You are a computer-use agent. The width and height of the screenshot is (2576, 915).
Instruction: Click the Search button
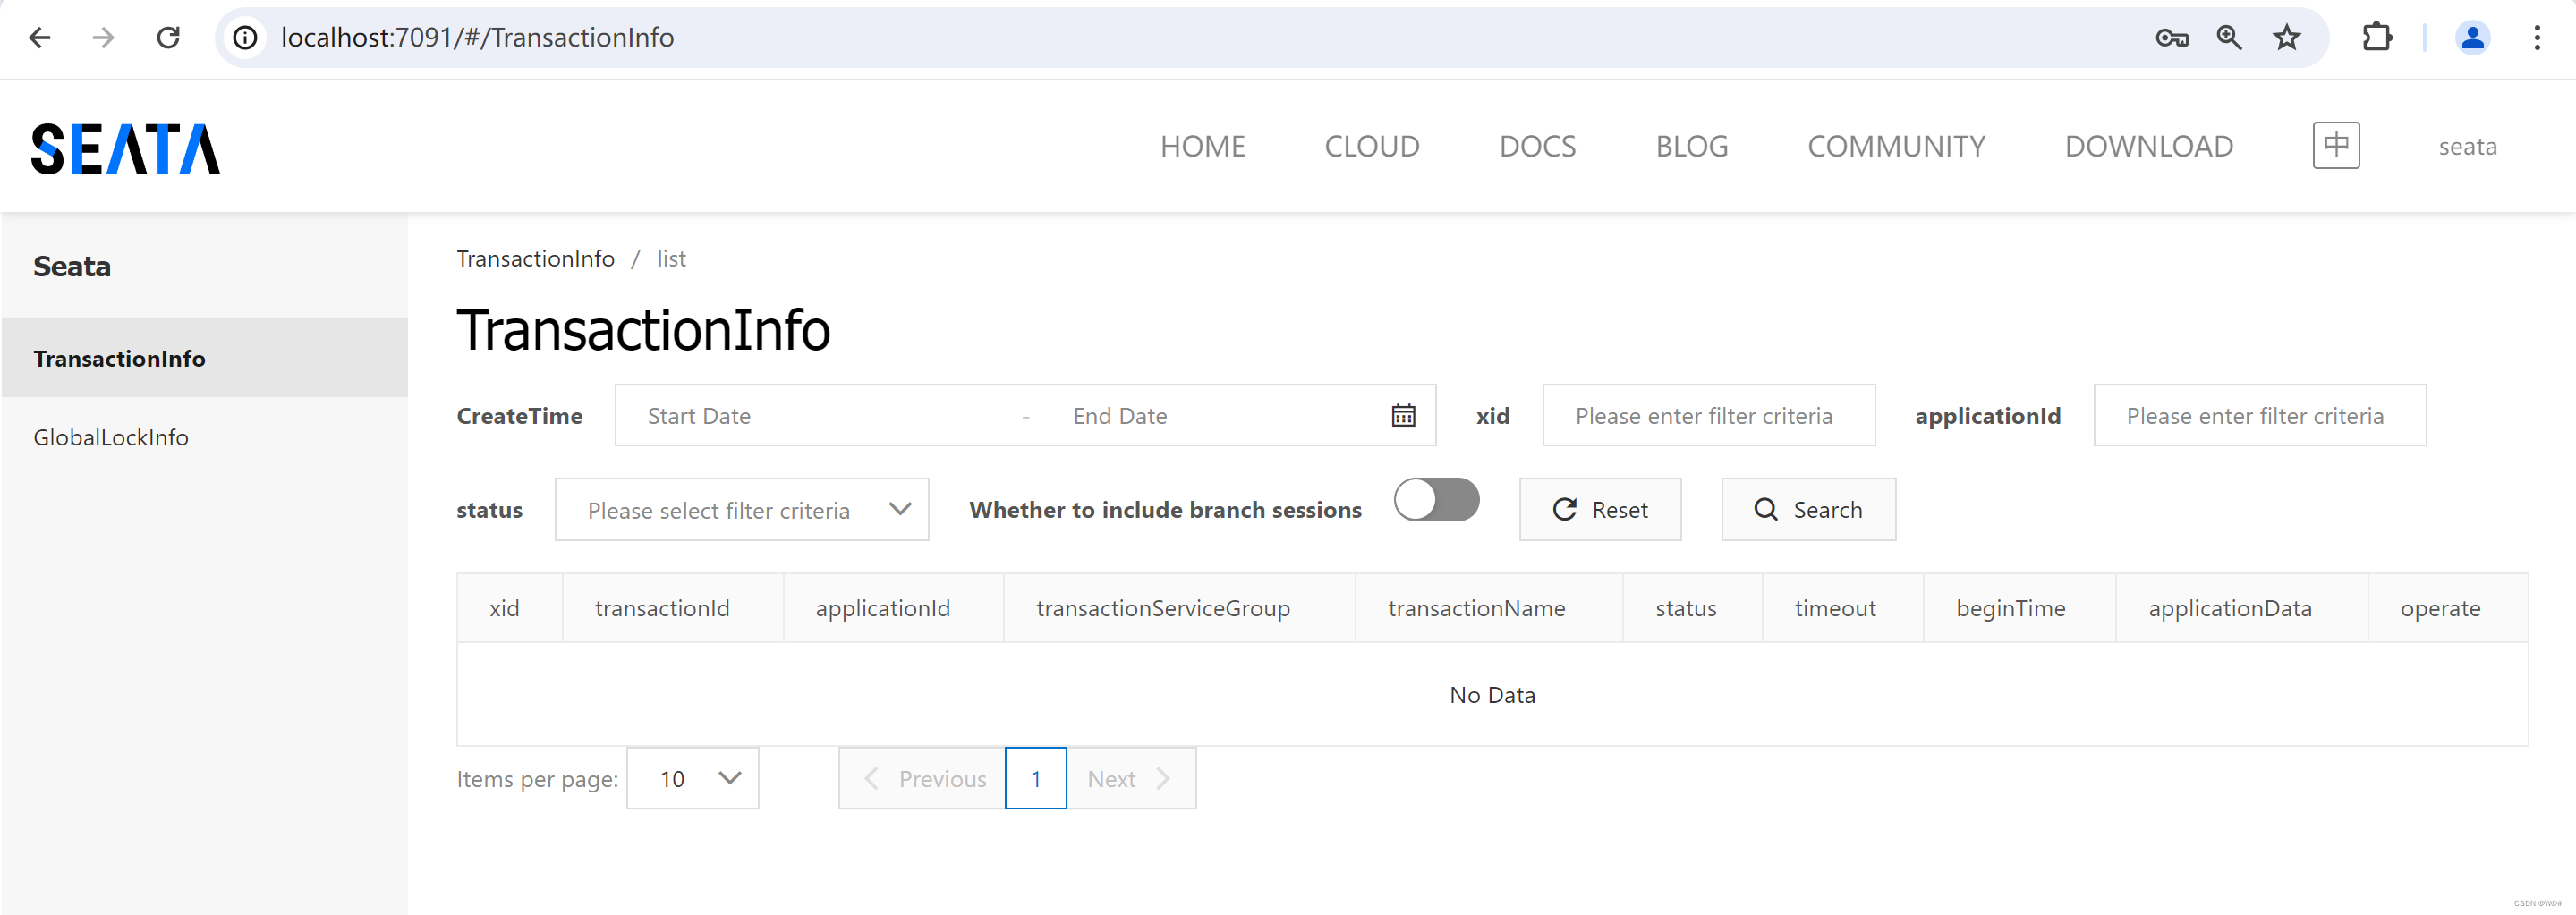tap(1808, 510)
